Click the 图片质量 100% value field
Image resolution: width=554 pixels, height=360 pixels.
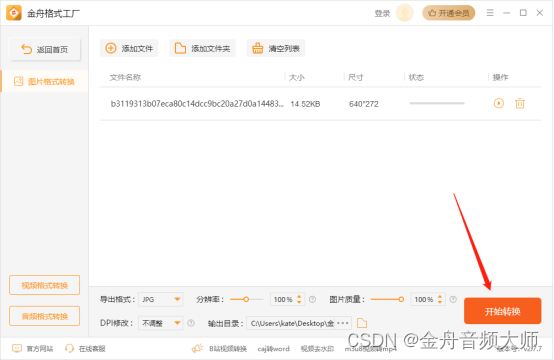pyautogui.click(x=423, y=300)
